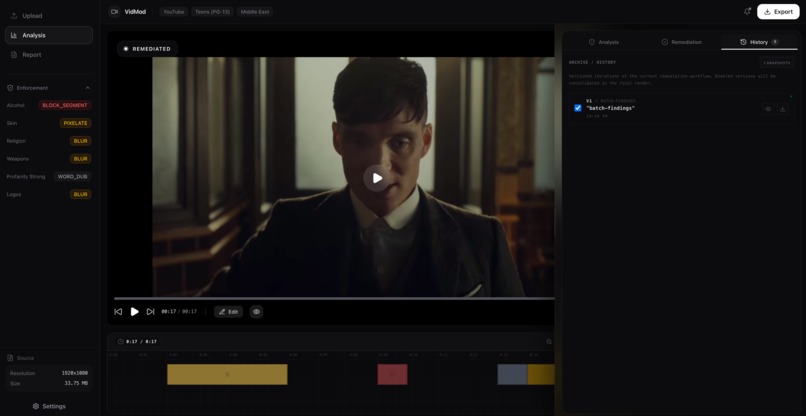Image resolution: width=806 pixels, height=416 pixels.
Task: Click the Source file icon
Action: coord(10,358)
